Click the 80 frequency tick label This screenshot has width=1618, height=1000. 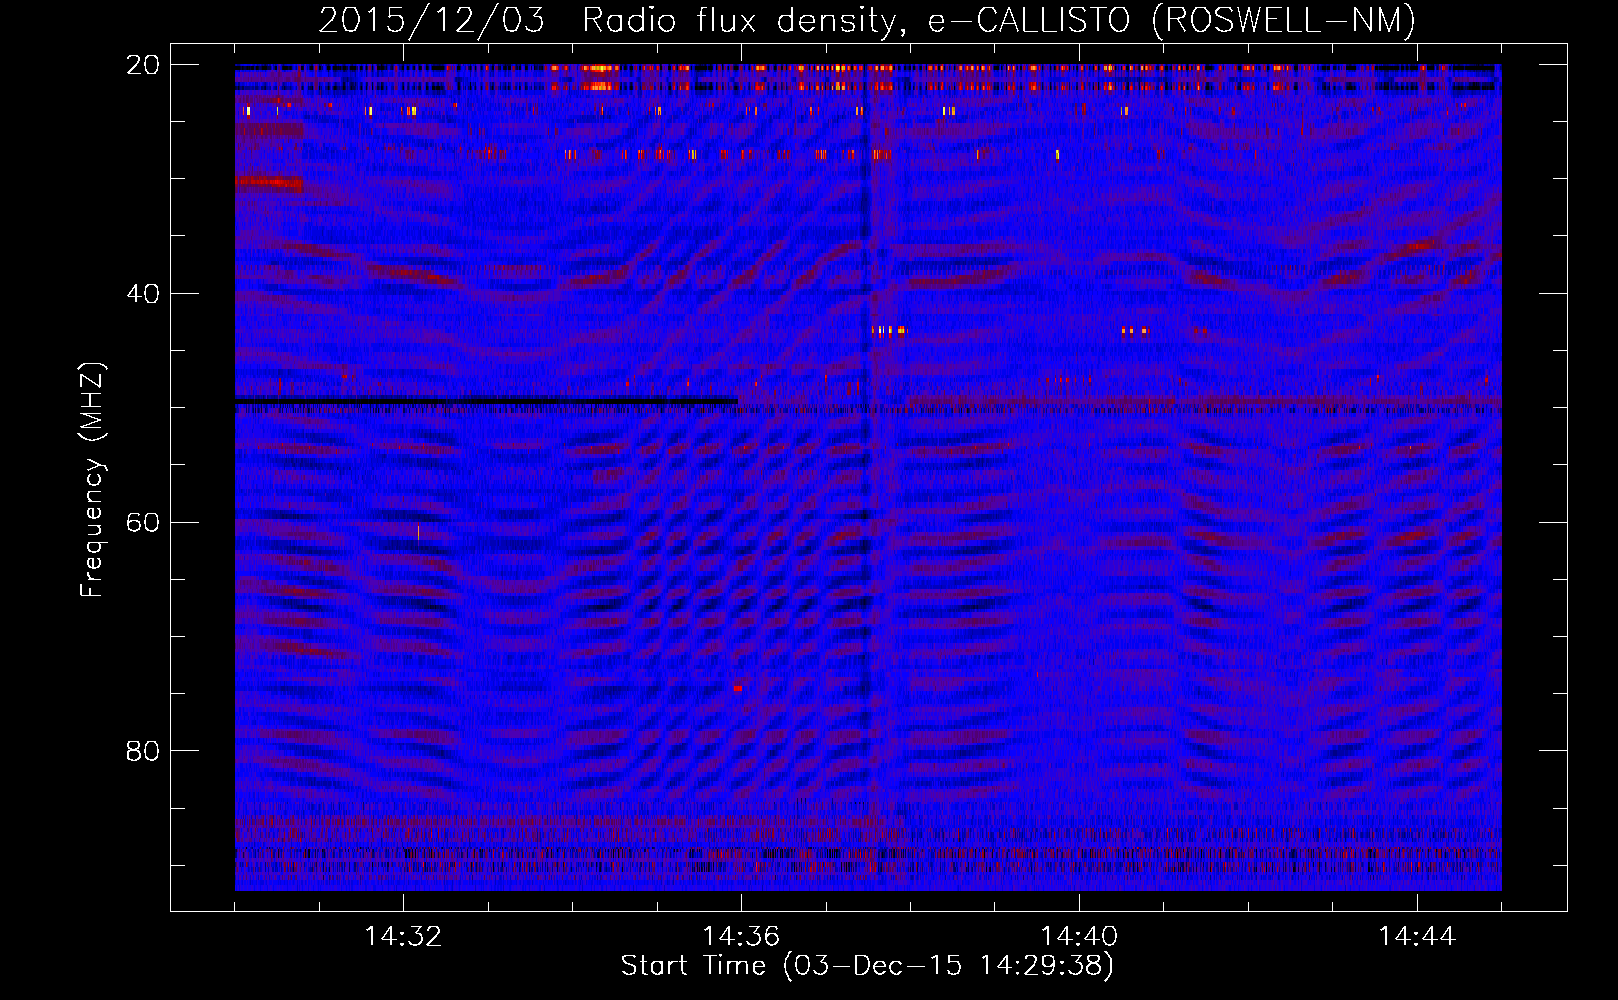coord(143,751)
